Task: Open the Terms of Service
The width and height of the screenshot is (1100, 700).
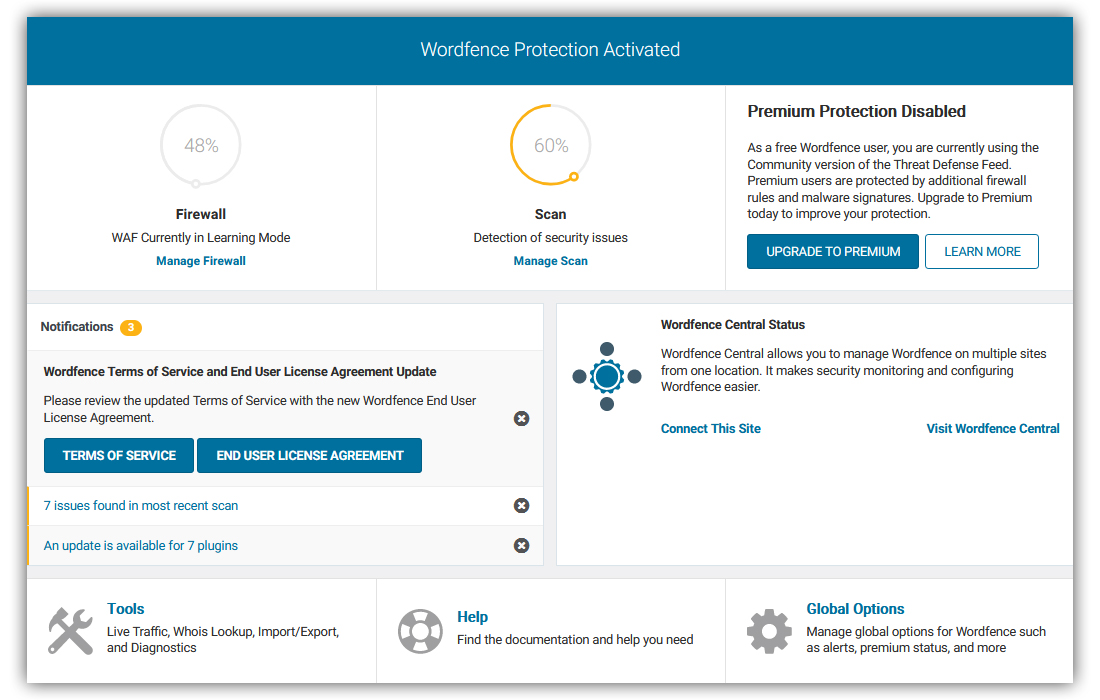Action: (x=119, y=456)
